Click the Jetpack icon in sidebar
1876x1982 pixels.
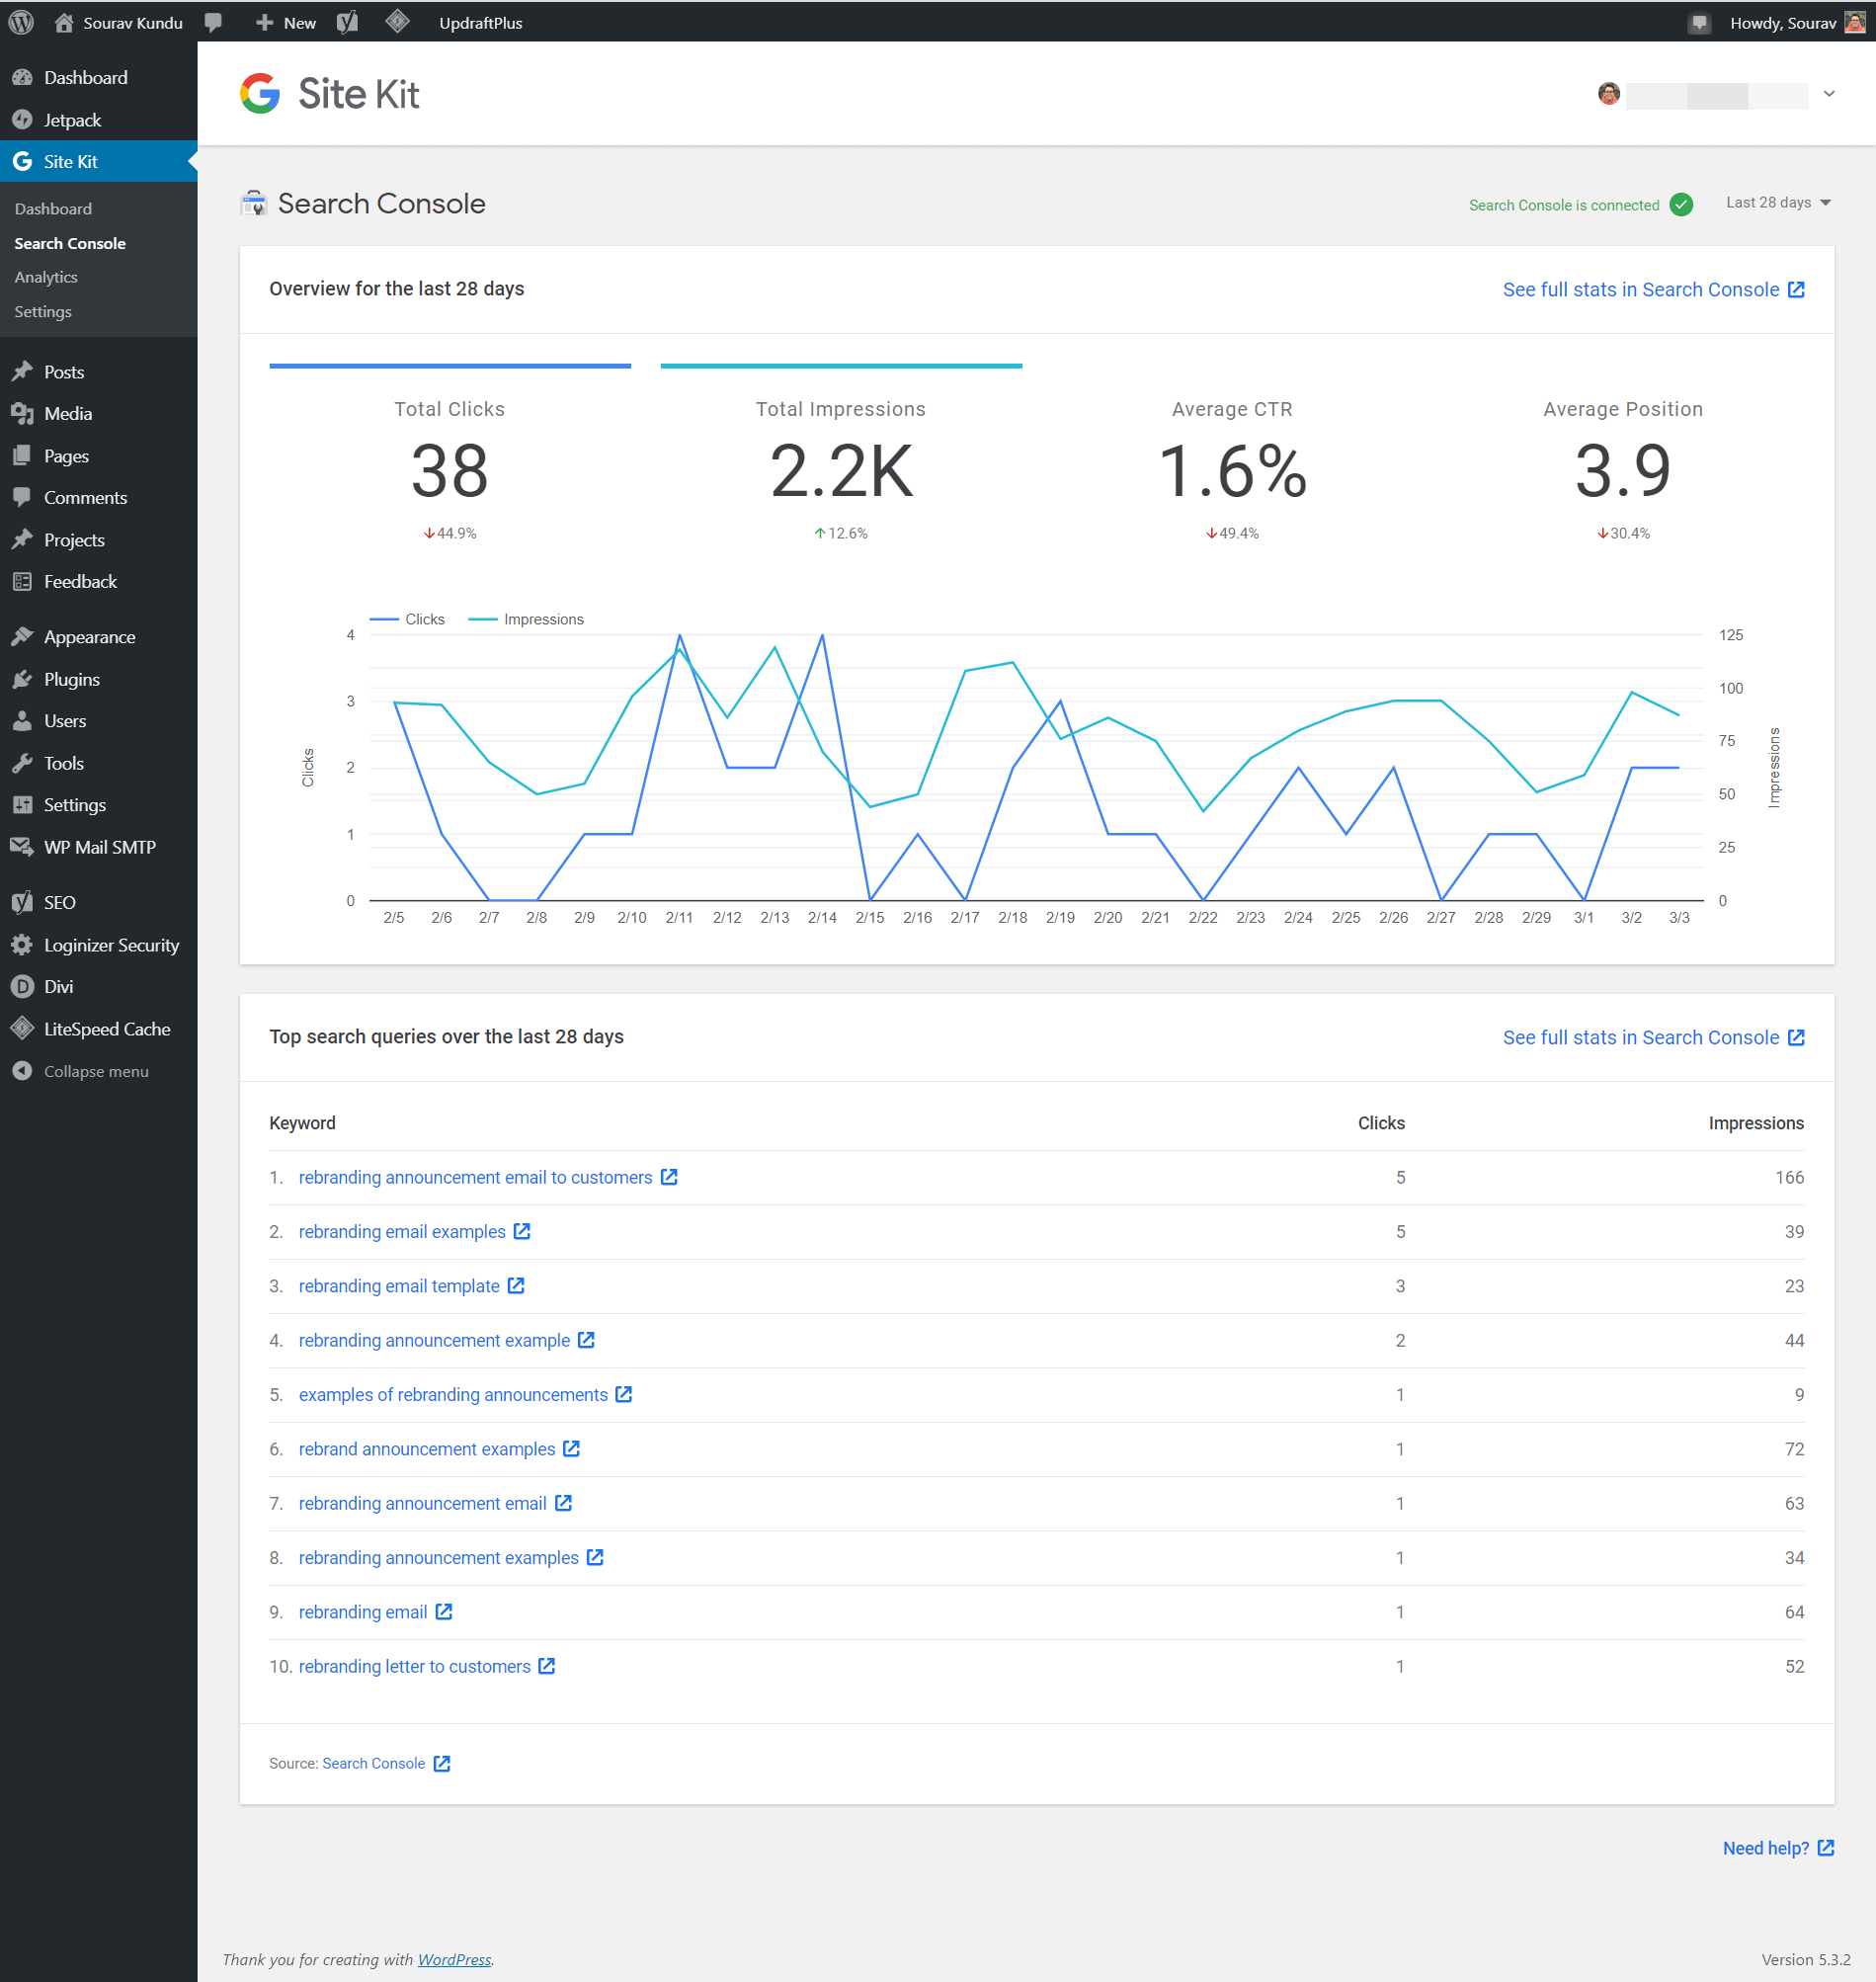[x=22, y=120]
